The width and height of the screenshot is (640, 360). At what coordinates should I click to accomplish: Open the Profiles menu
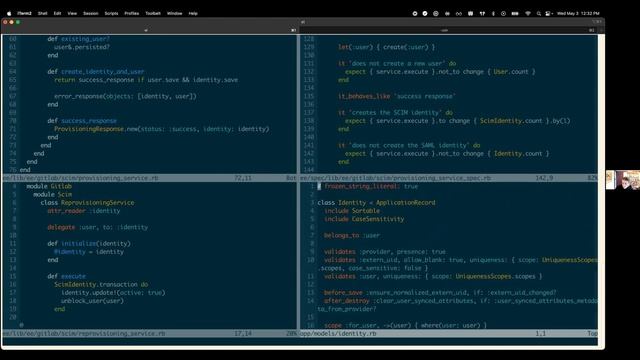131,13
